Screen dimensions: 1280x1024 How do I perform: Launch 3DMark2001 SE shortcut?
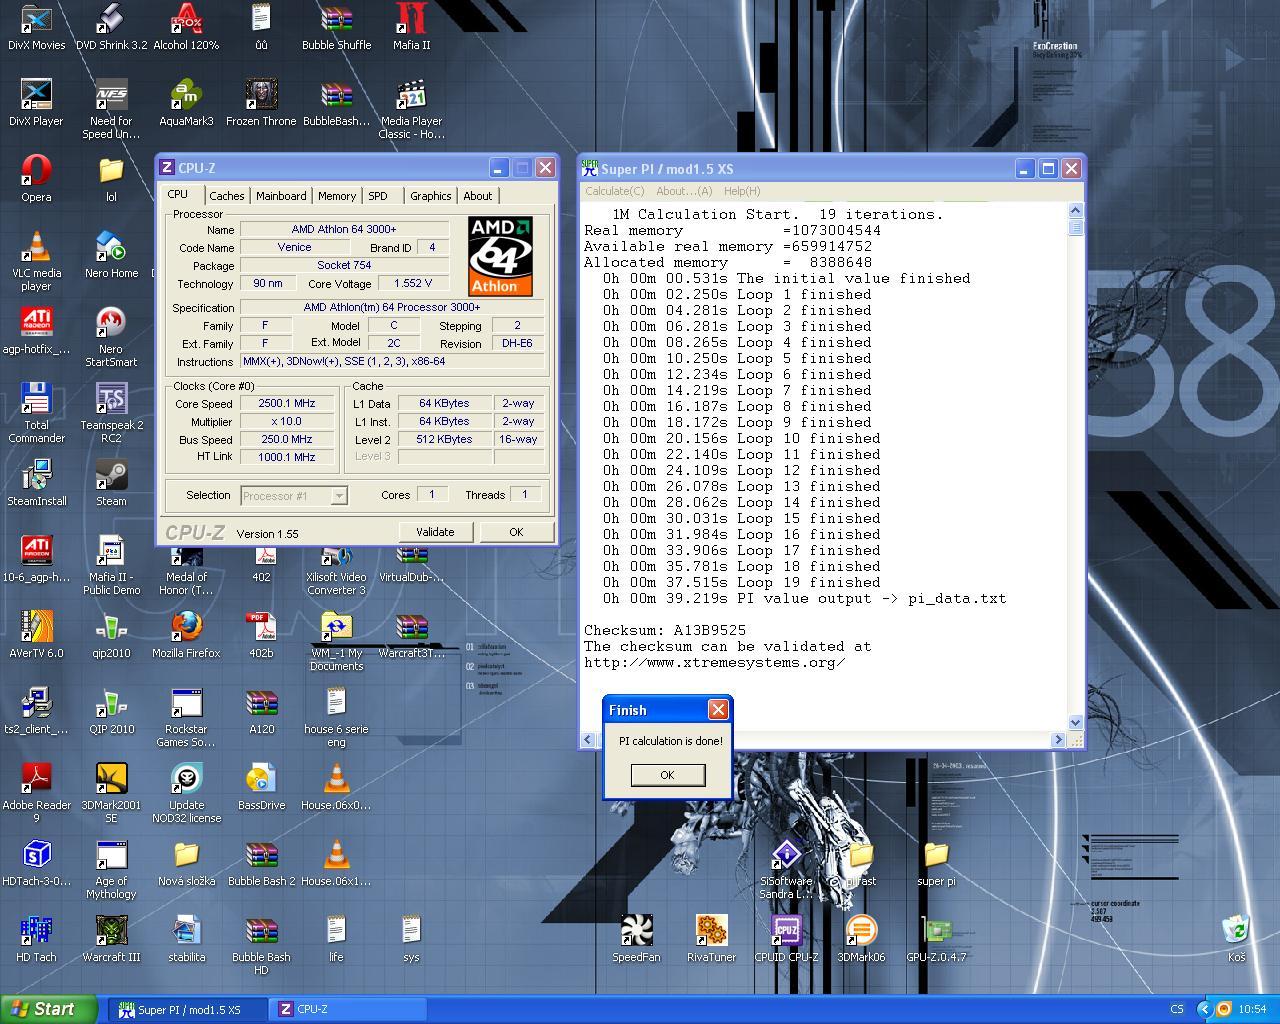[x=111, y=794]
